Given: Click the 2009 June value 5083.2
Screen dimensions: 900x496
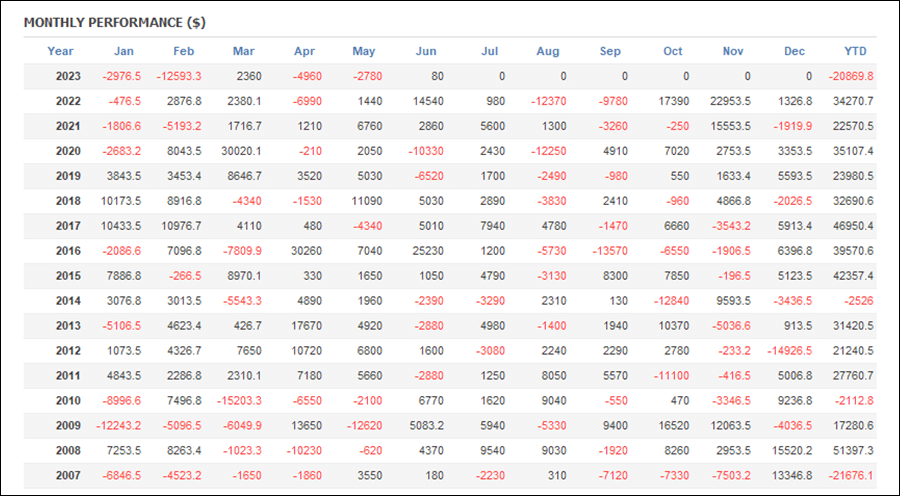Looking at the screenshot, I should click(426, 426).
